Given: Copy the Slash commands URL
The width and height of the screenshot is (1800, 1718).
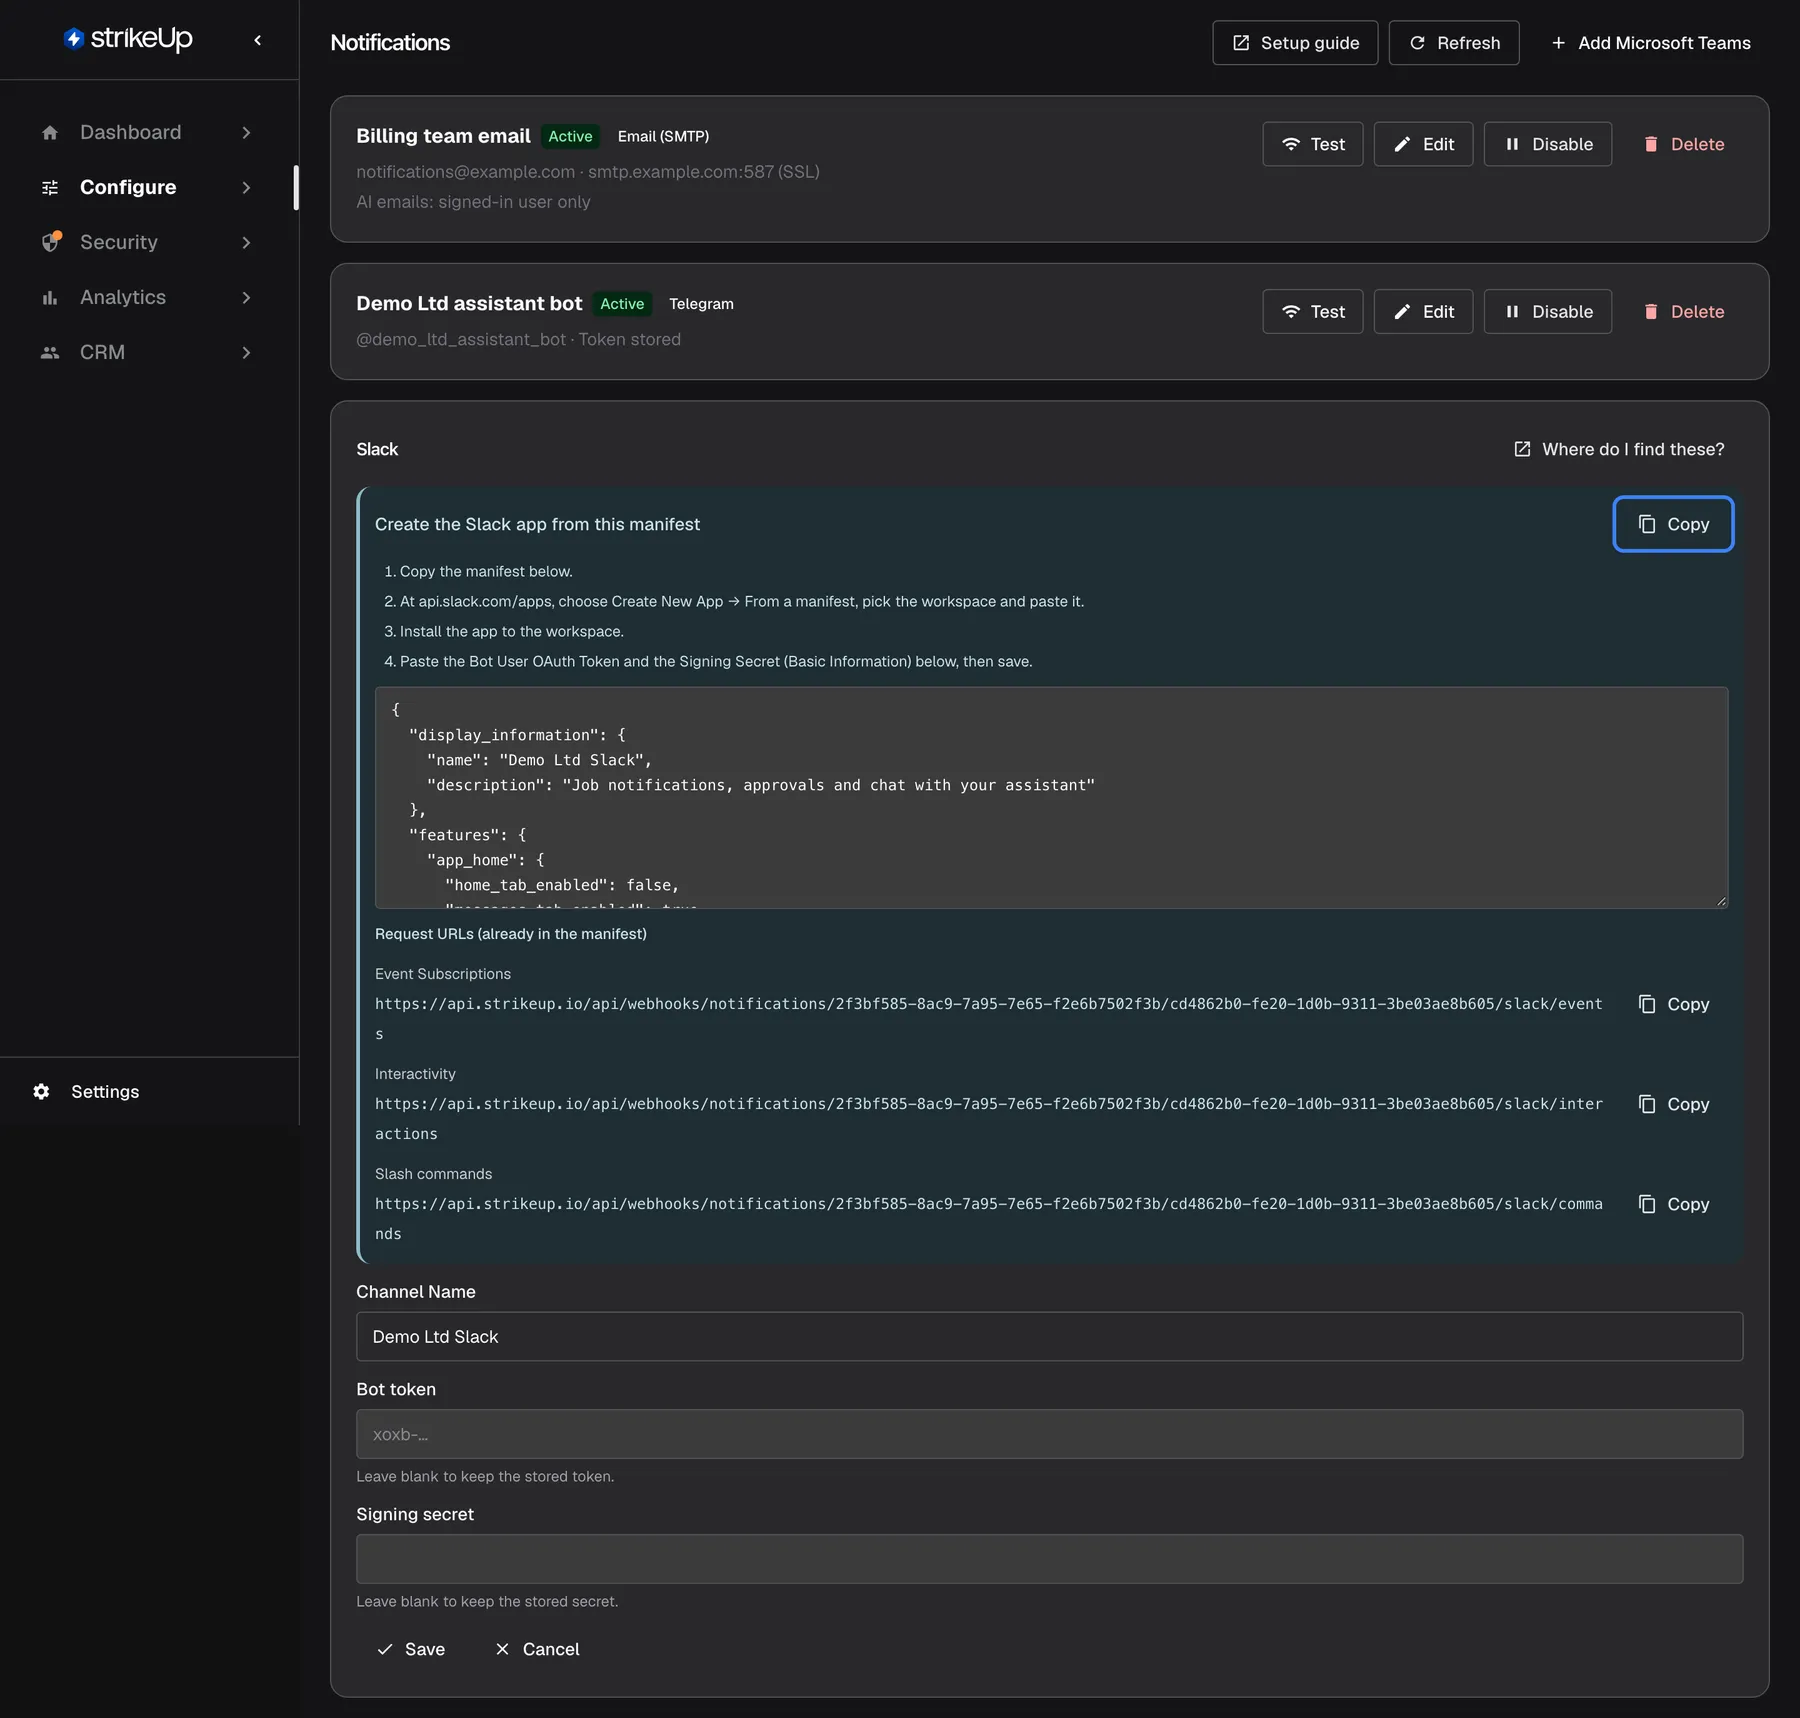Looking at the screenshot, I should (x=1673, y=1204).
